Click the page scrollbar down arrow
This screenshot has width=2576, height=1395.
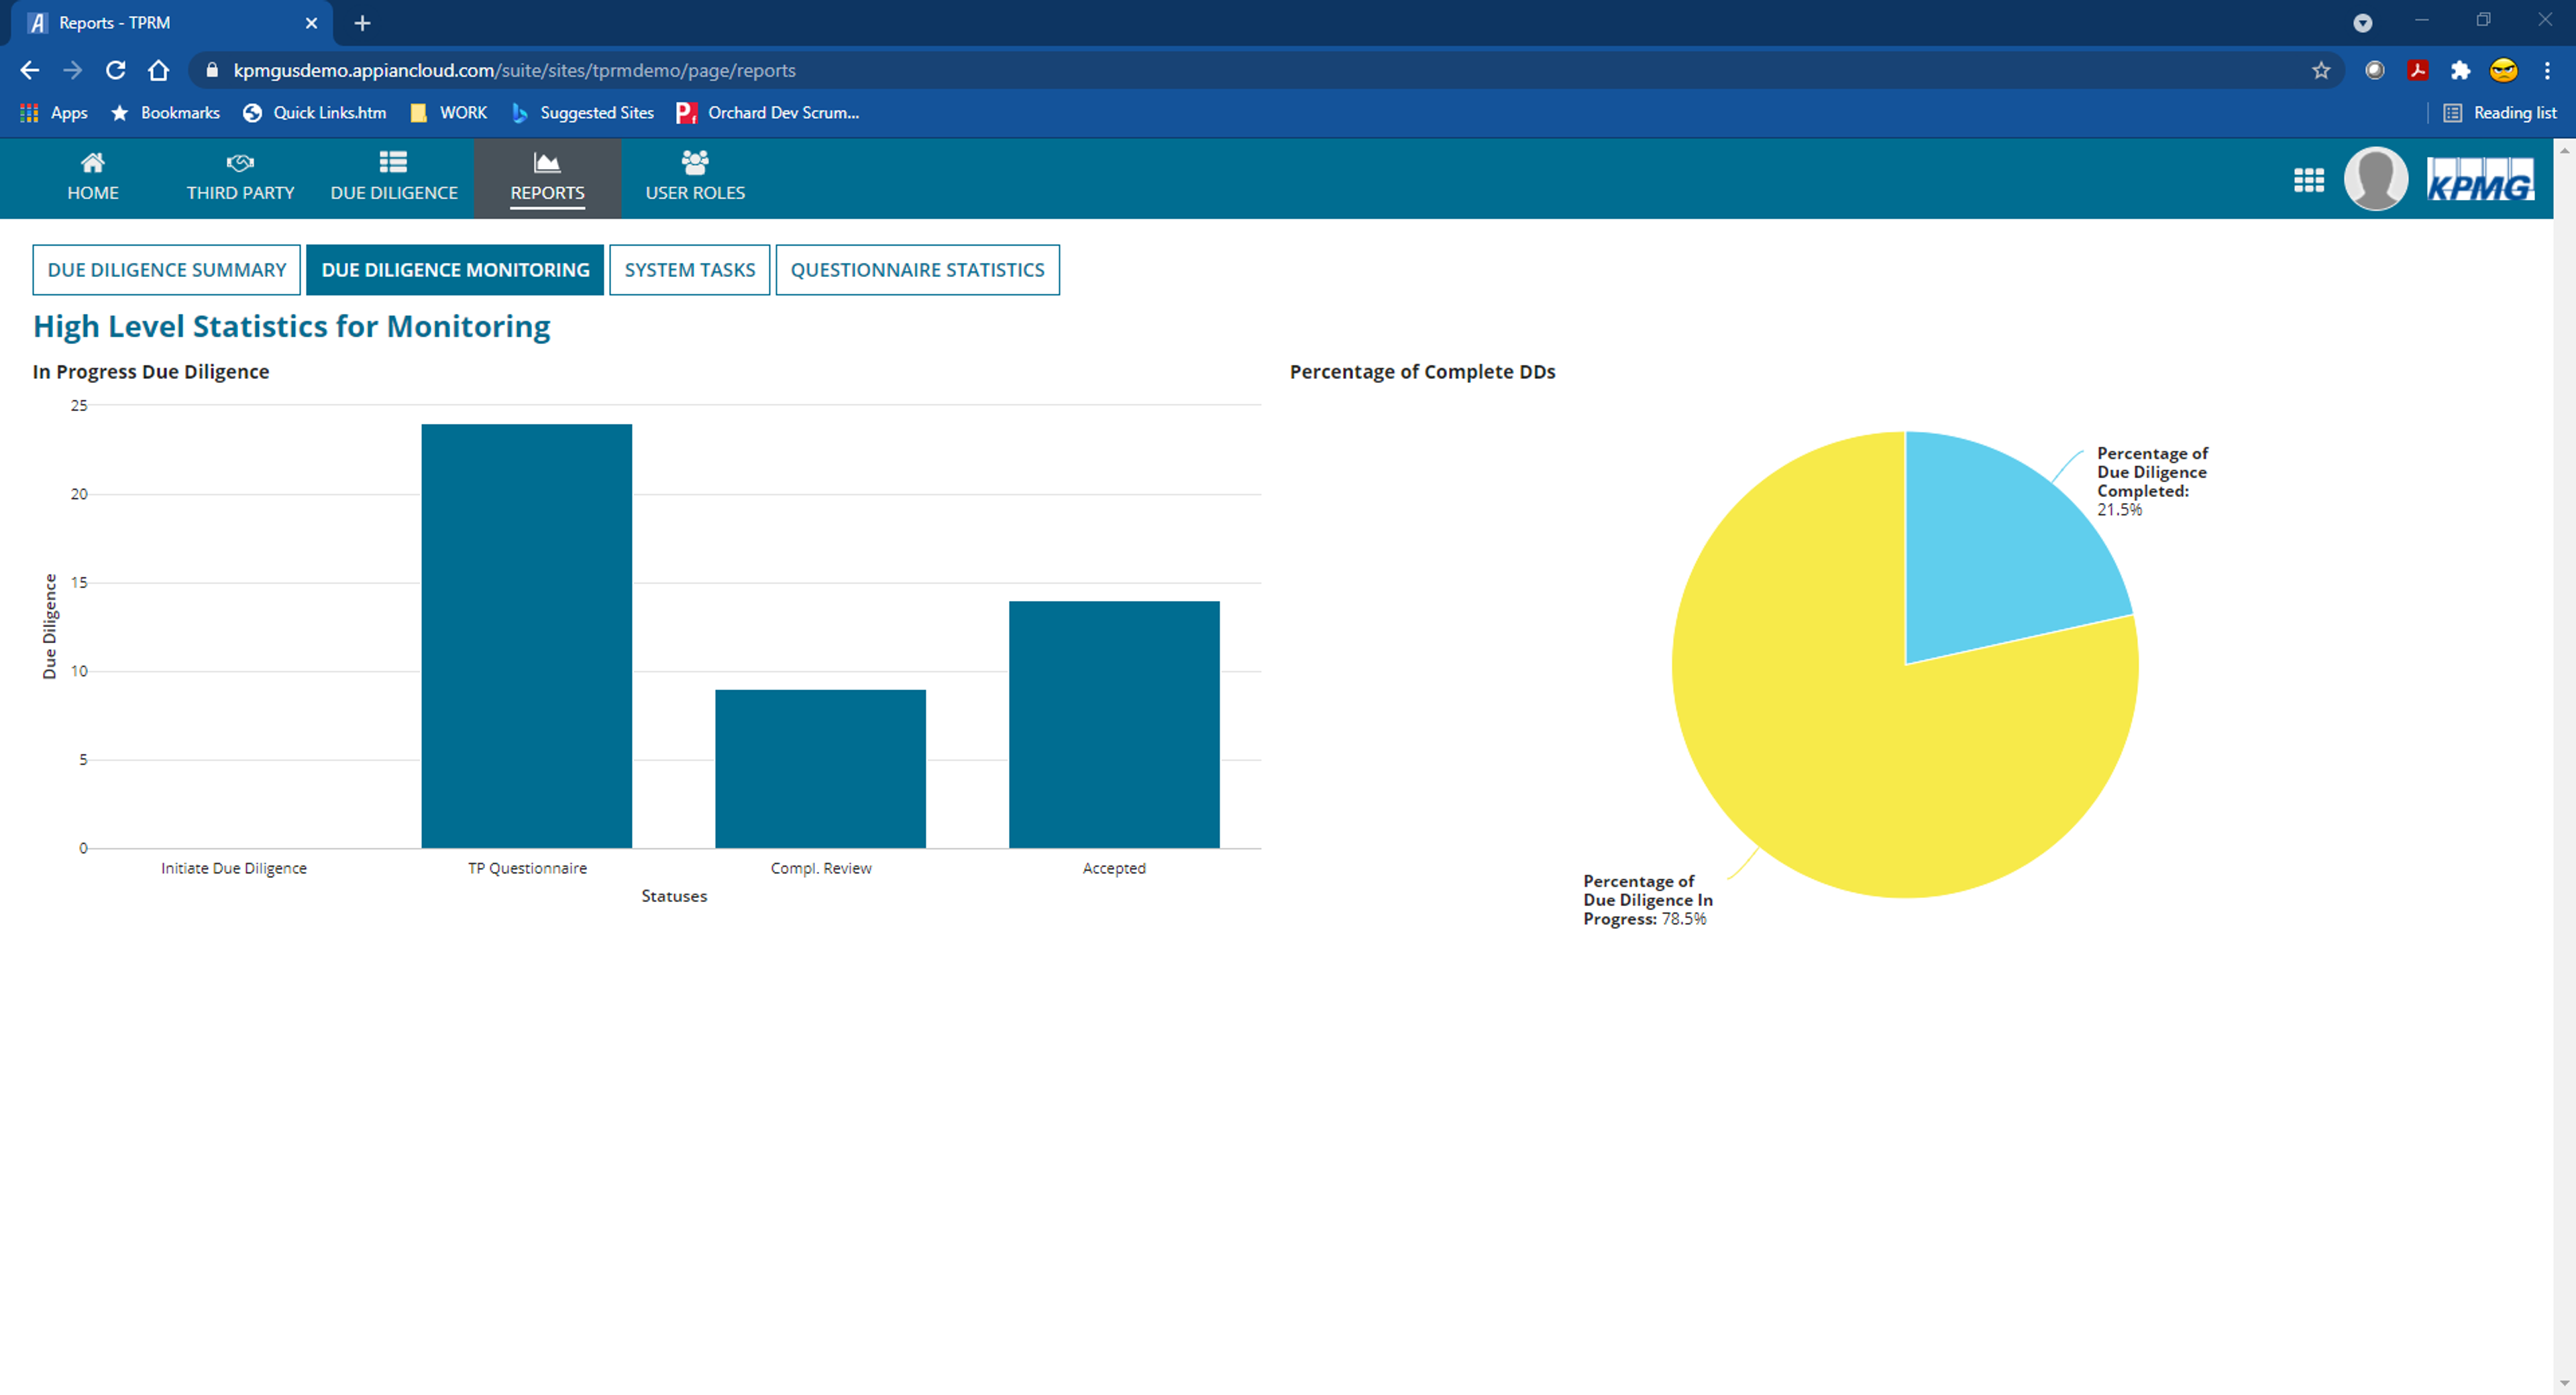coord(2564,1384)
